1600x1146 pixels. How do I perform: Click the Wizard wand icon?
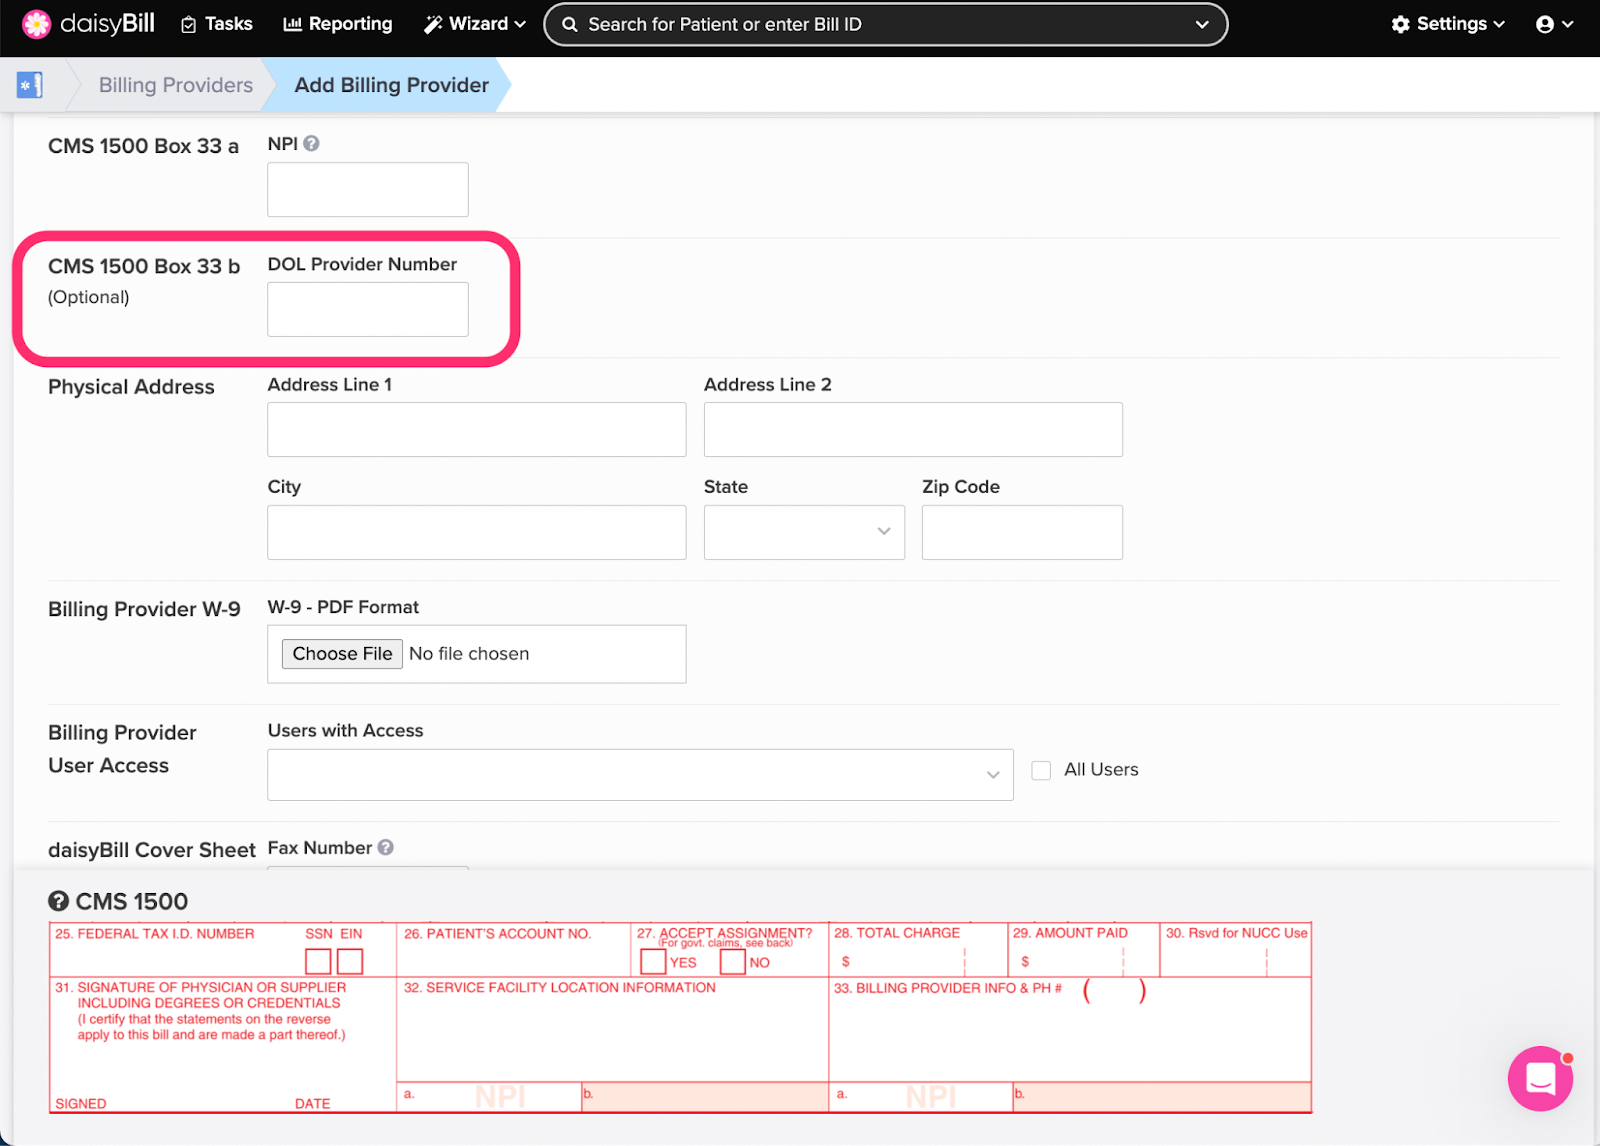click(x=433, y=24)
